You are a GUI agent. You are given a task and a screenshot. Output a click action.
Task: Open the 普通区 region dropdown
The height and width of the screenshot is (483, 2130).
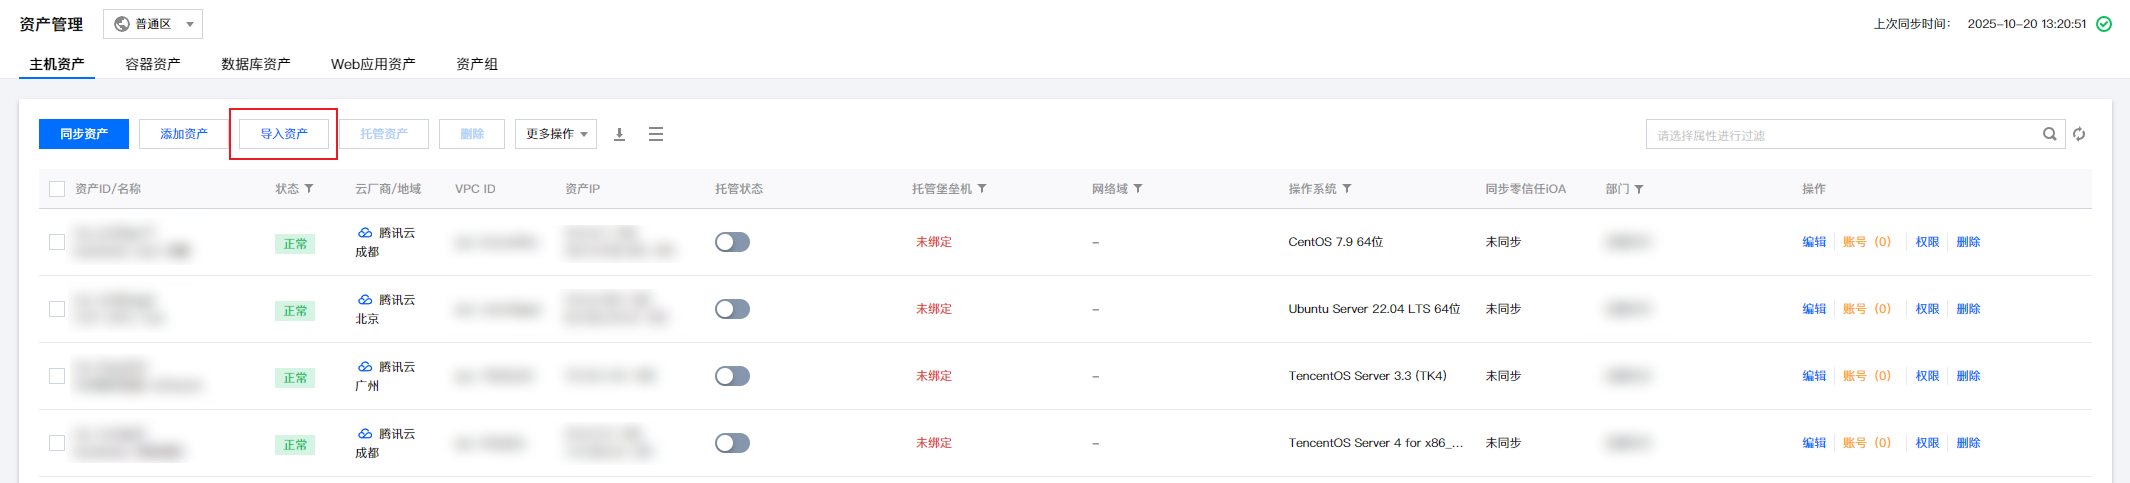[x=153, y=24]
